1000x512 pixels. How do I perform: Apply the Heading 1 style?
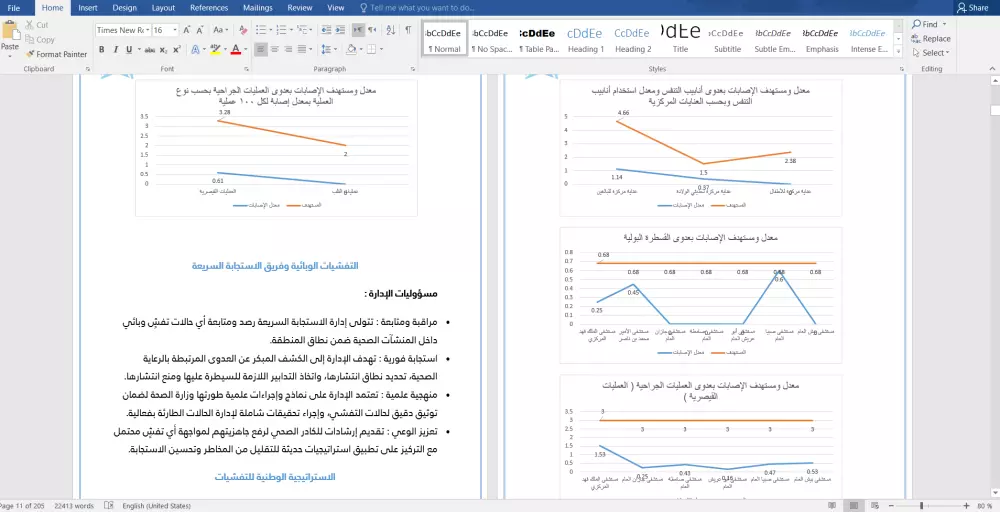[585, 38]
